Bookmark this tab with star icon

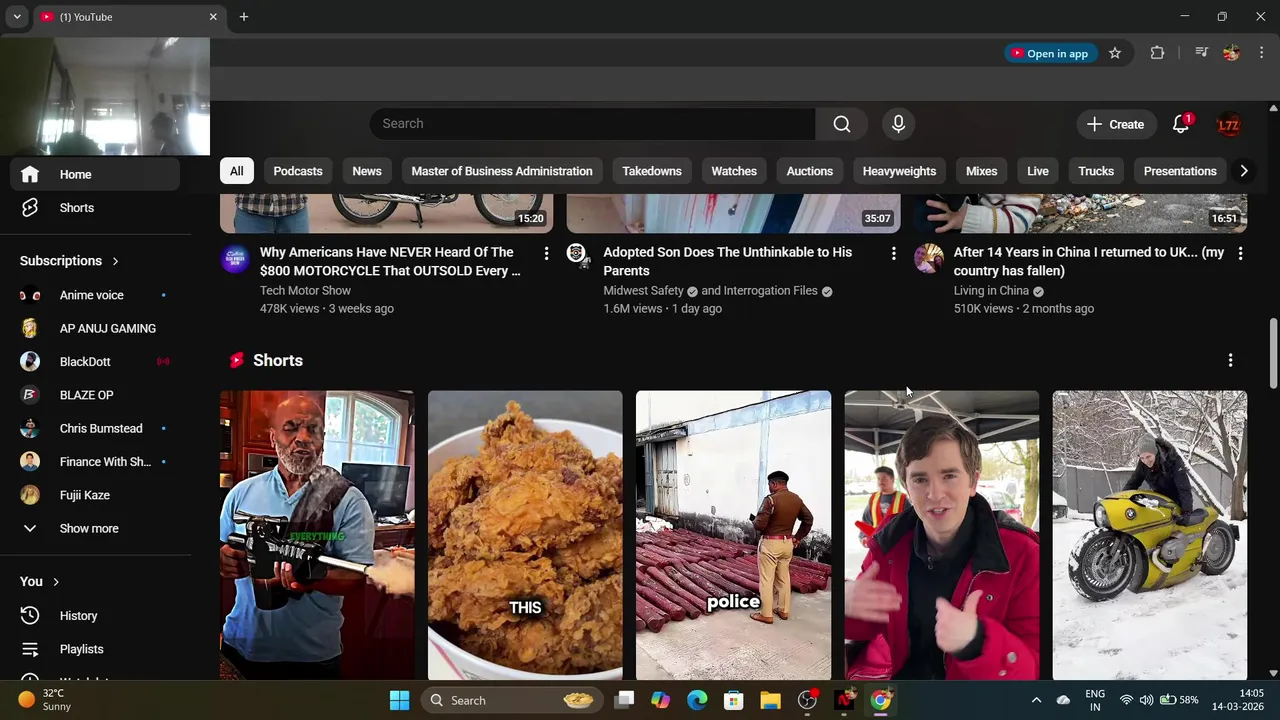tap(1115, 53)
